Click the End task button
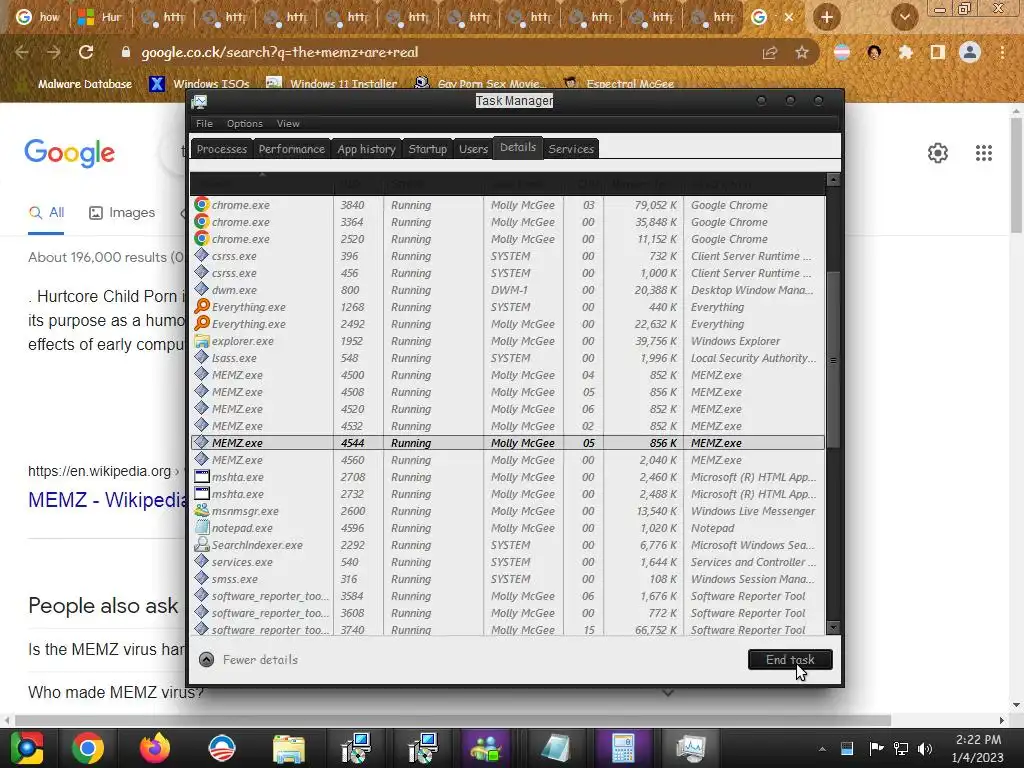Image resolution: width=1024 pixels, height=768 pixels. (790, 660)
